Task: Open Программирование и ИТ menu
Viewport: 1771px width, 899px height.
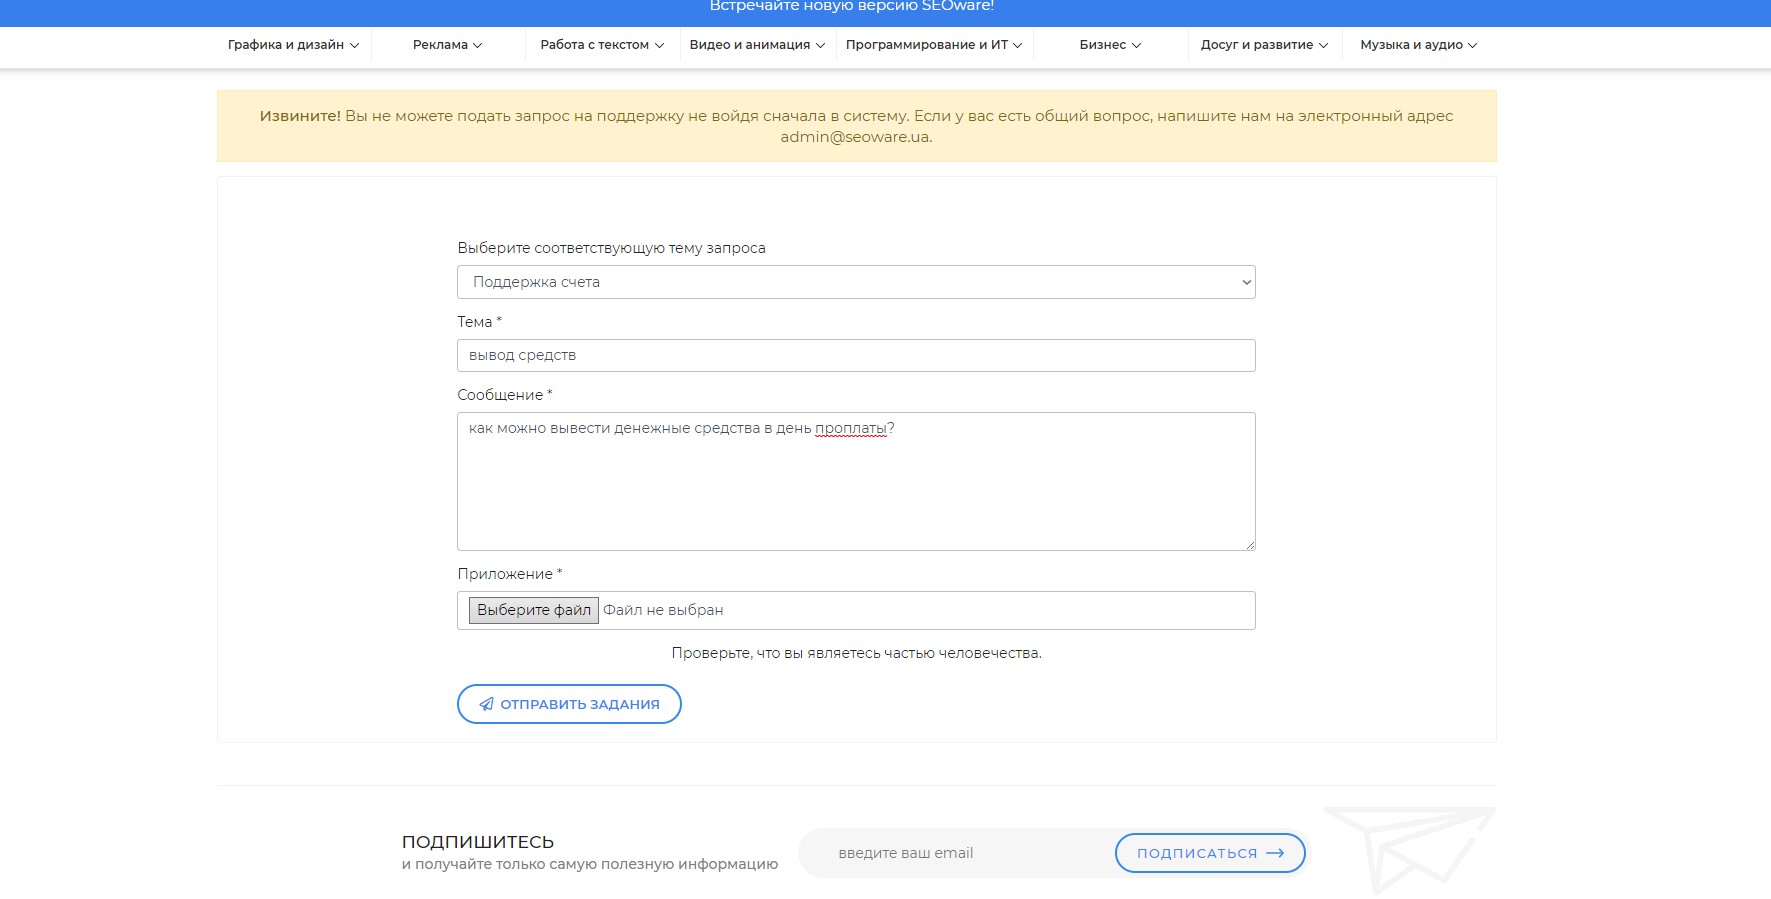Action: click(934, 45)
